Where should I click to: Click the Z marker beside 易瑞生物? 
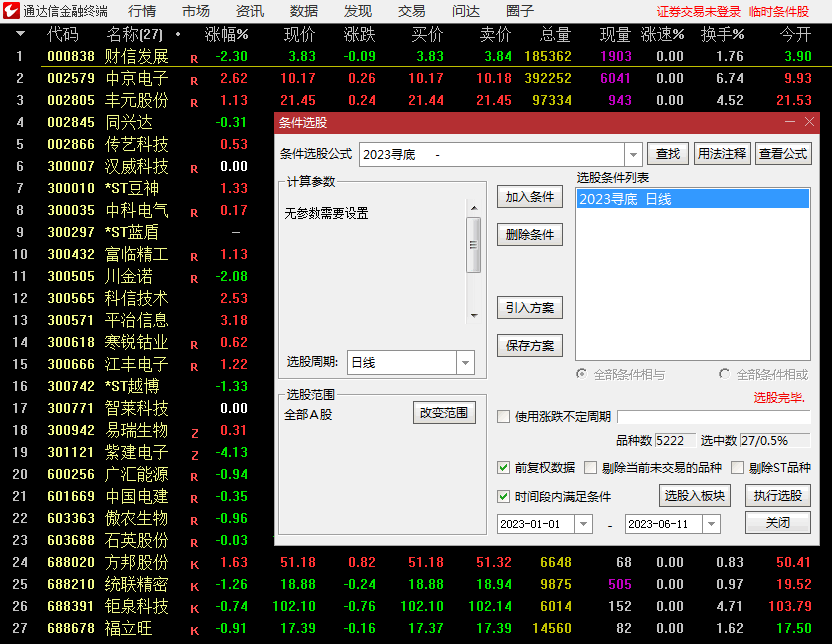[x=195, y=434]
